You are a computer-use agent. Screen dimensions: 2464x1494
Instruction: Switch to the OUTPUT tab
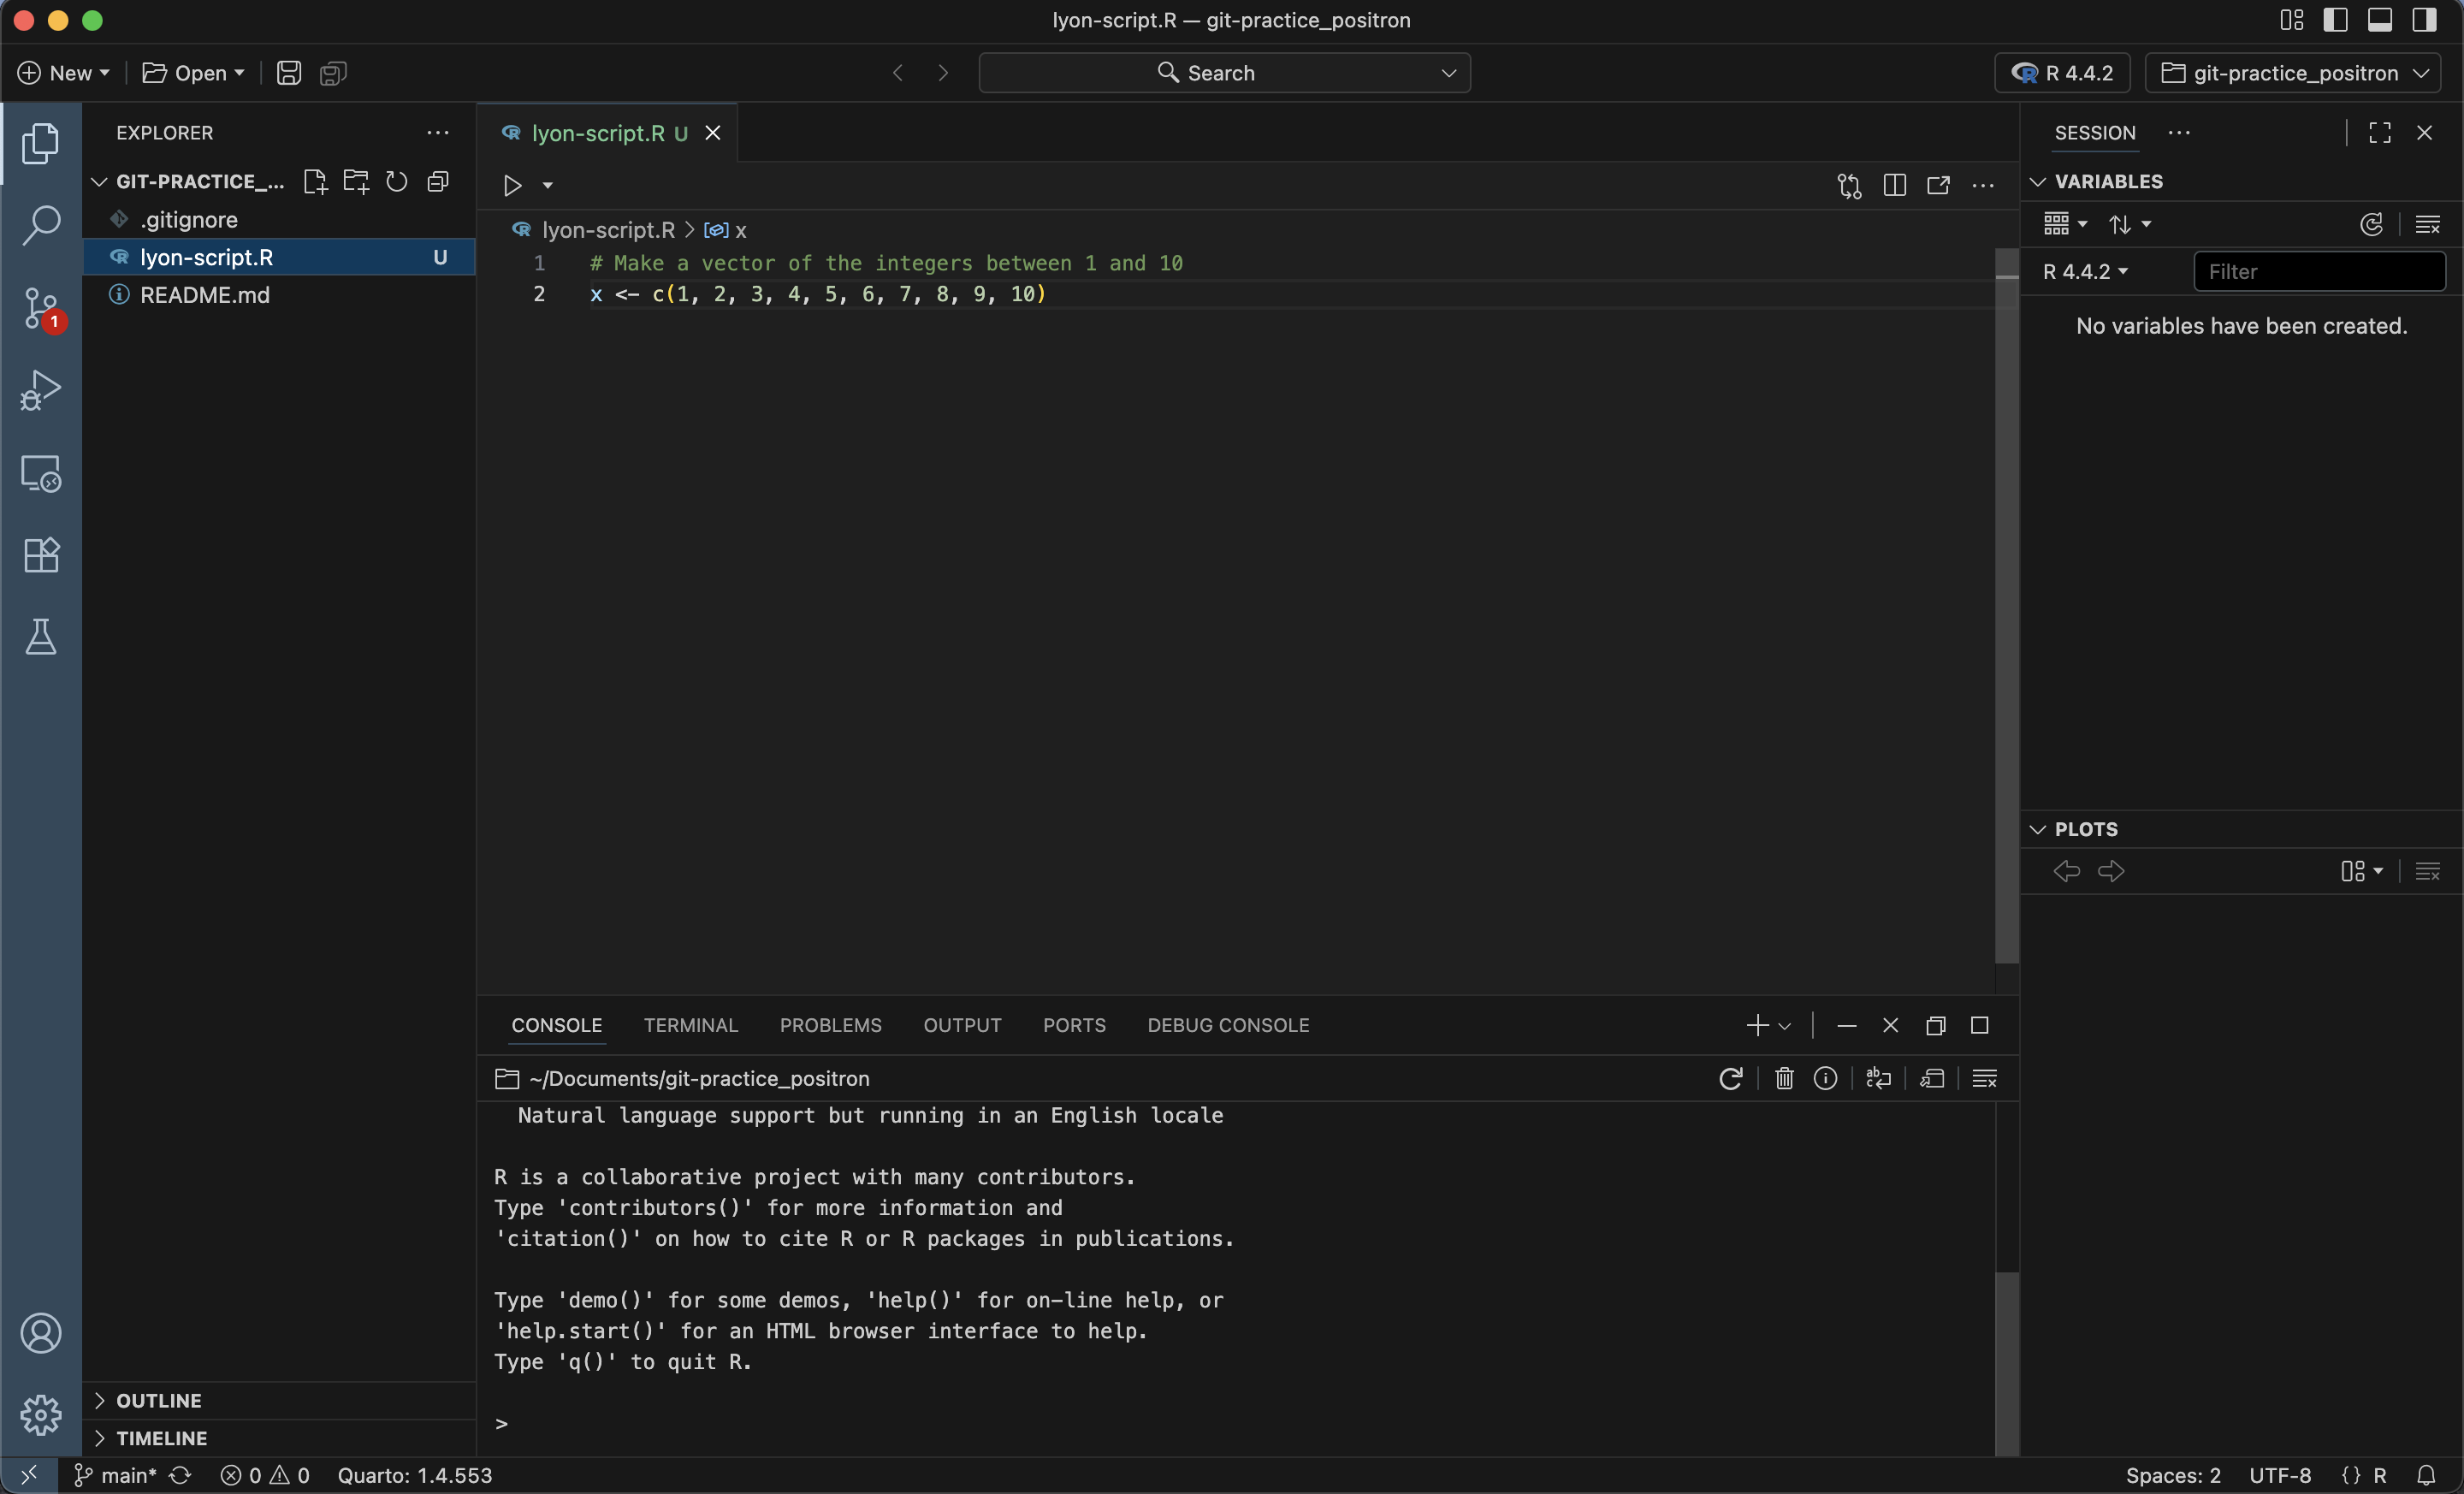[961, 1025]
